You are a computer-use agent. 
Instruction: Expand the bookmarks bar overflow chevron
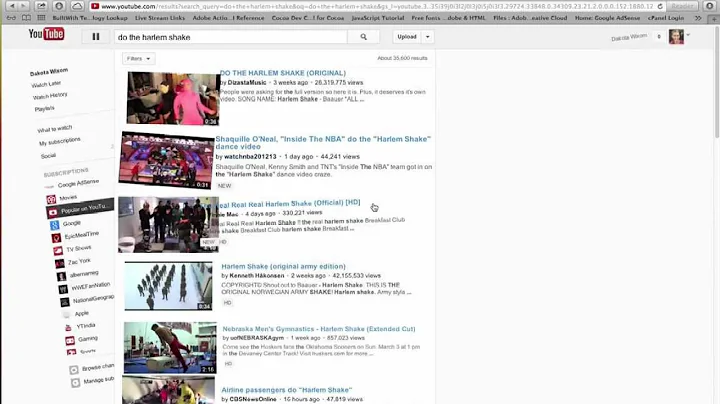[698, 18]
